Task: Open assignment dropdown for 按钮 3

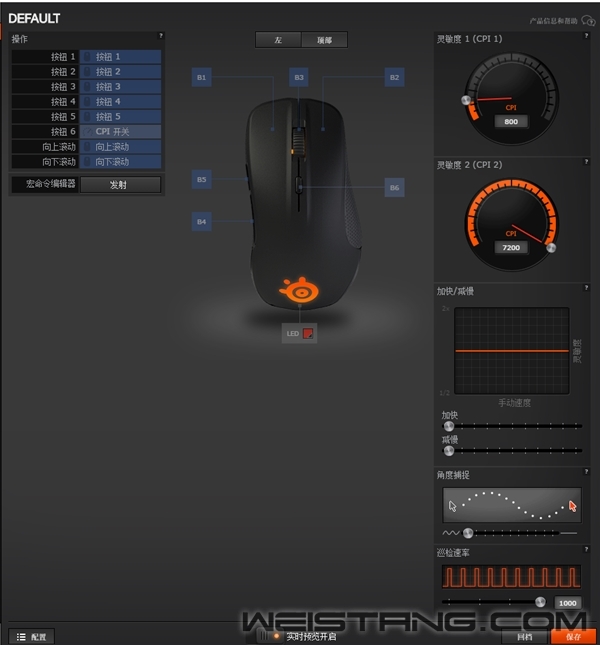Action: (120, 87)
